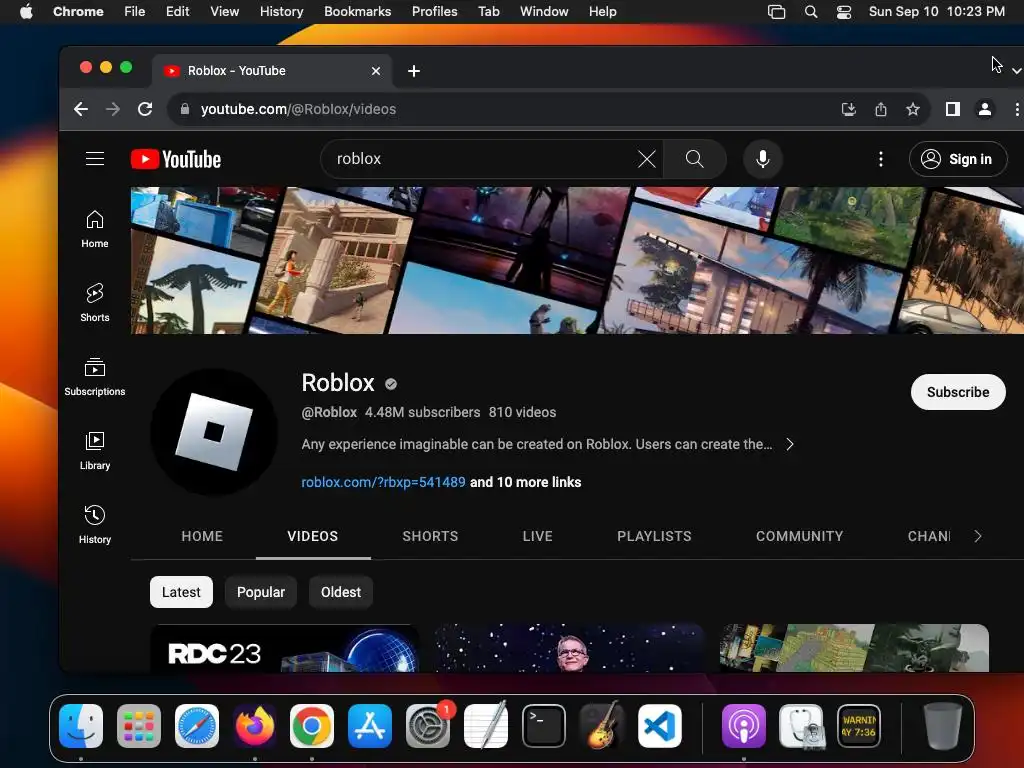This screenshot has width=1024, height=768.
Task: Click '4.48M subscribers' text
Action: [423, 412]
